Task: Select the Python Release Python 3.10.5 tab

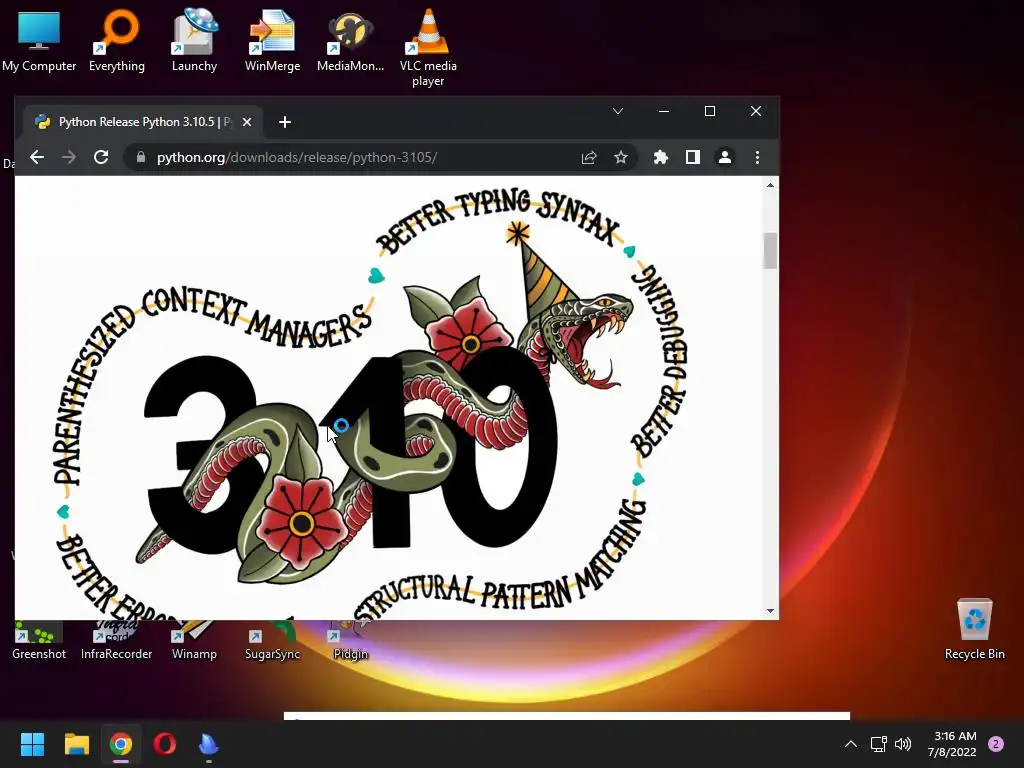Action: (143, 122)
